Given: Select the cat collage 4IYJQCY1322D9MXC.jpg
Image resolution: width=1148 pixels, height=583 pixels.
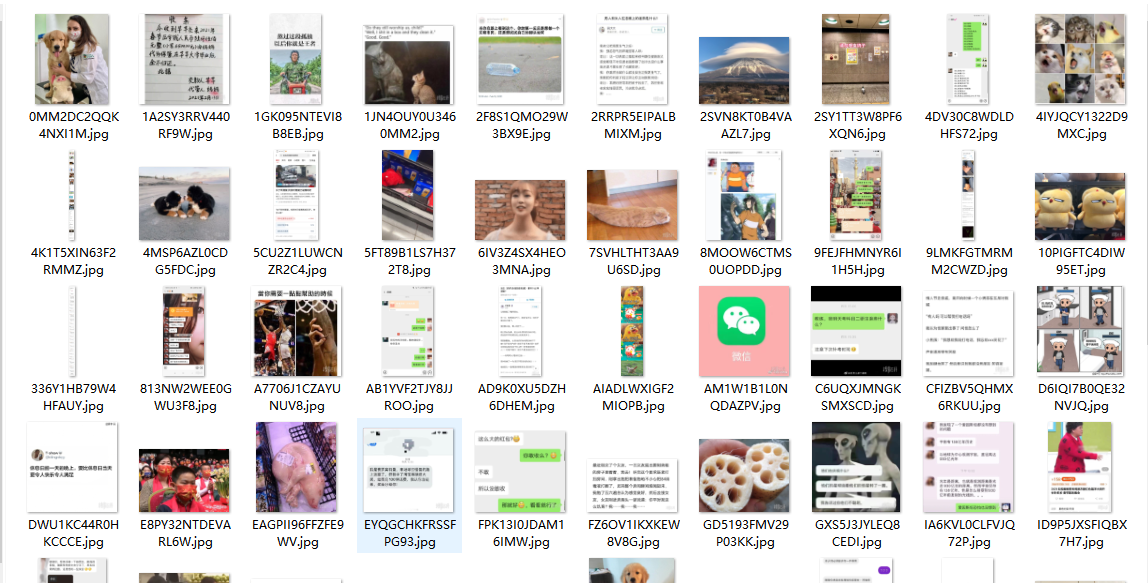Looking at the screenshot, I should click(1080, 59).
